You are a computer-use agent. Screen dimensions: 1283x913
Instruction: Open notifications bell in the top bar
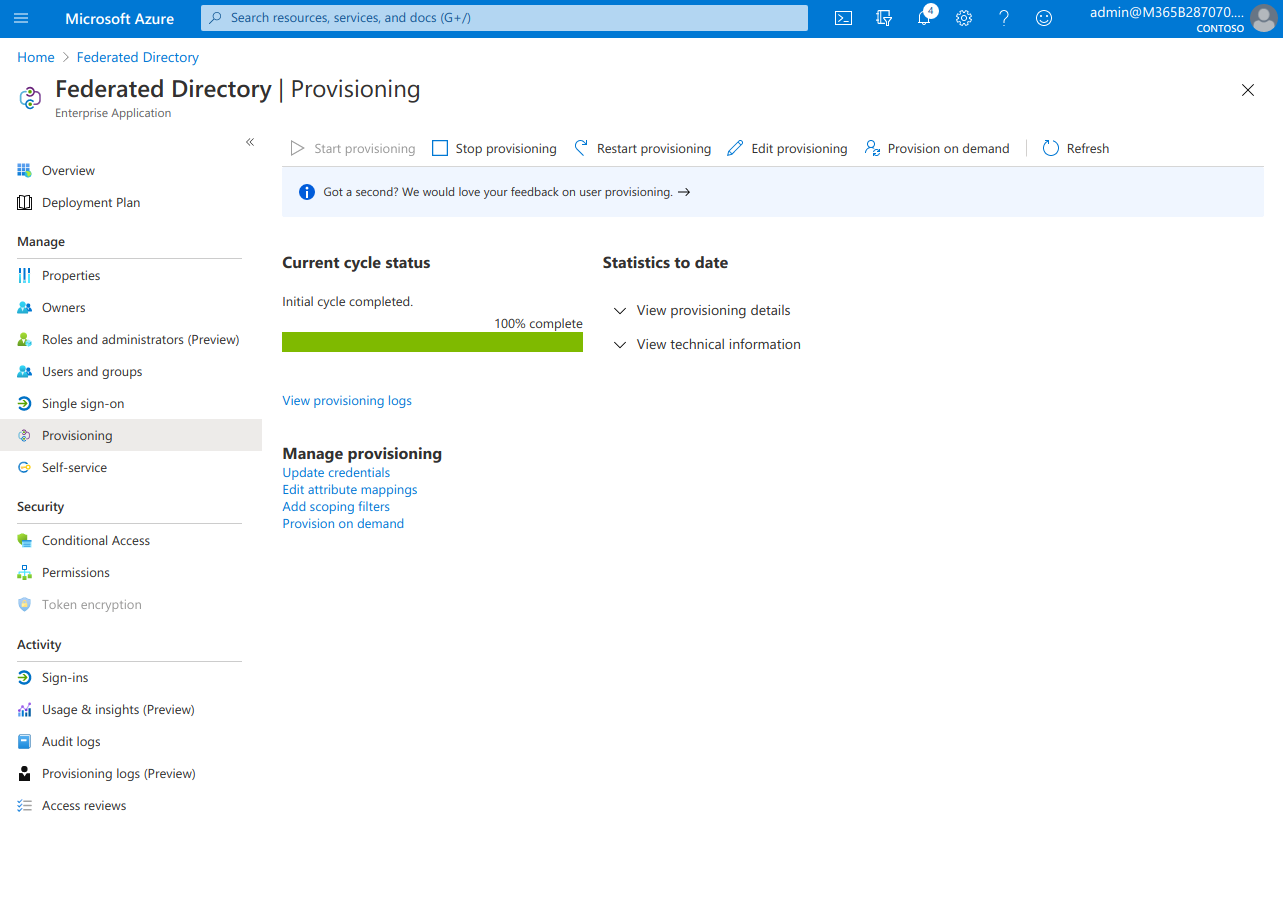[923, 18]
